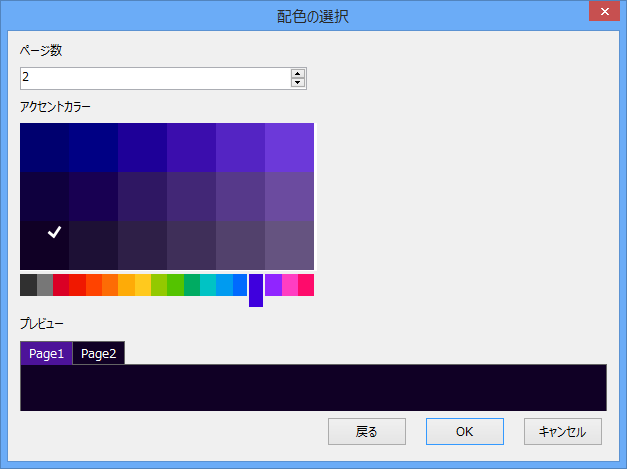Switch to the Page1 preview tab
The image size is (627, 469).
click(46, 354)
